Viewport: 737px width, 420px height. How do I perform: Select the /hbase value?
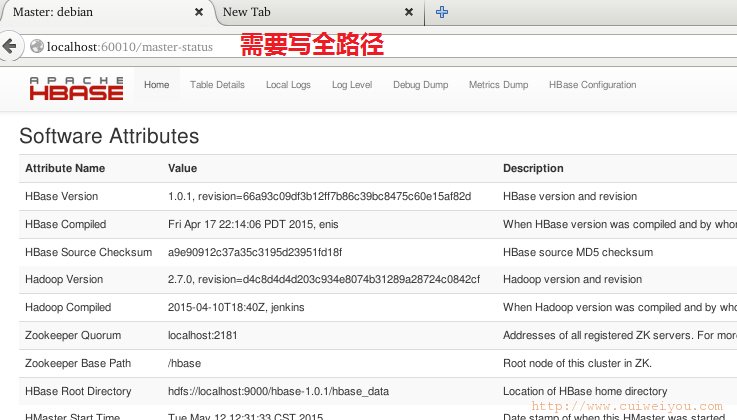click(184, 363)
